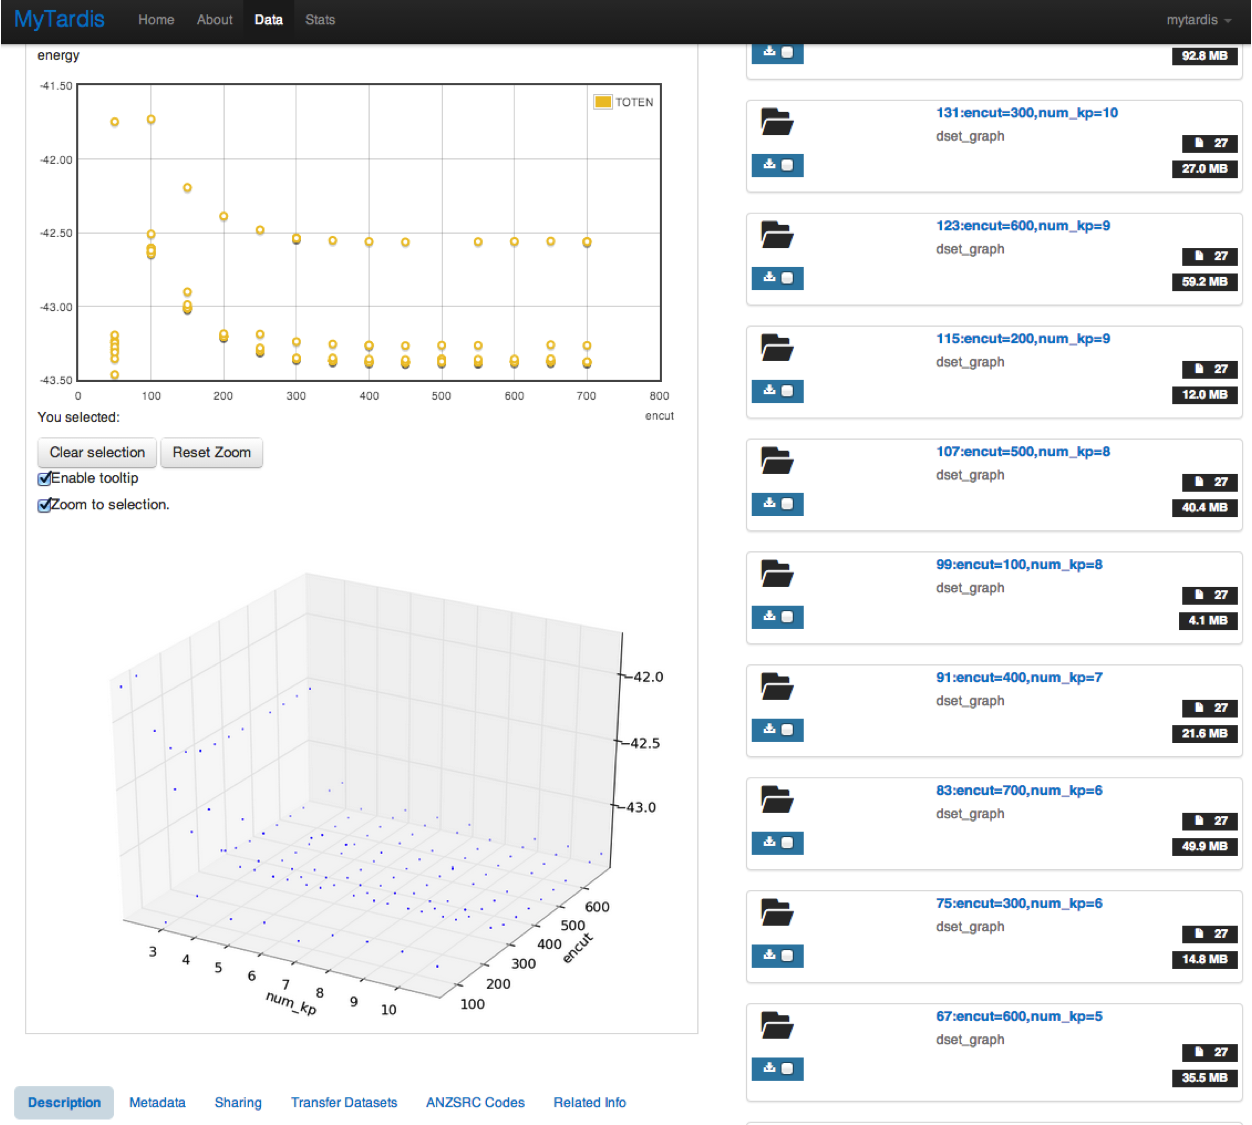1252x1125 pixels.
Task: Select the checkbox for dataset 131:encut=300,num_kp=10
Action: (x=787, y=165)
